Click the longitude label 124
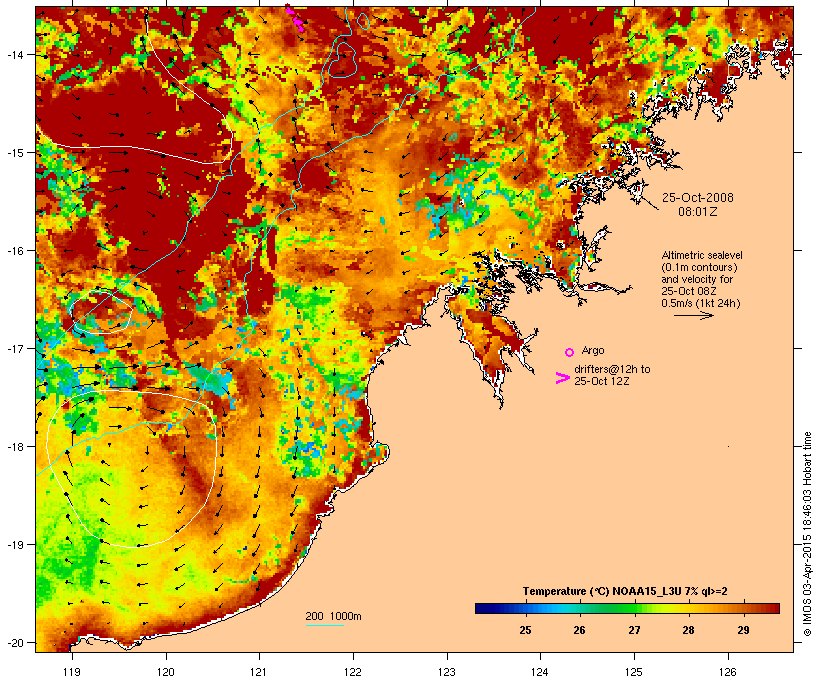 tap(540, 672)
